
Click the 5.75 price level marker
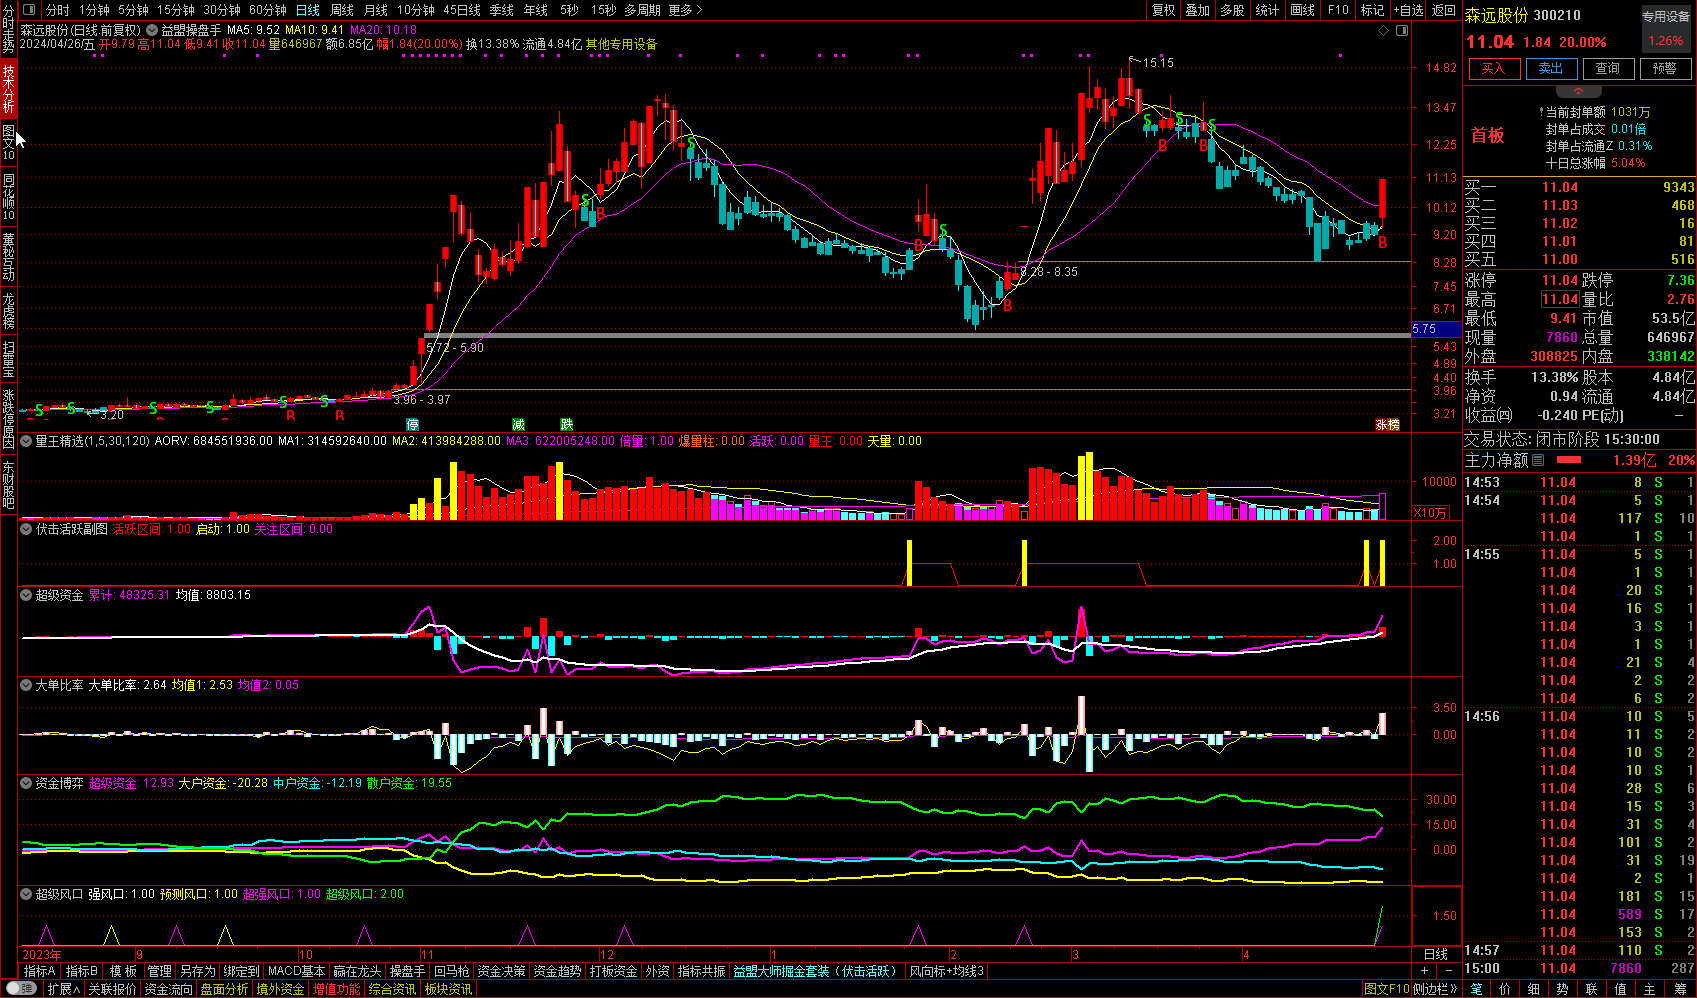[1436, 329]
